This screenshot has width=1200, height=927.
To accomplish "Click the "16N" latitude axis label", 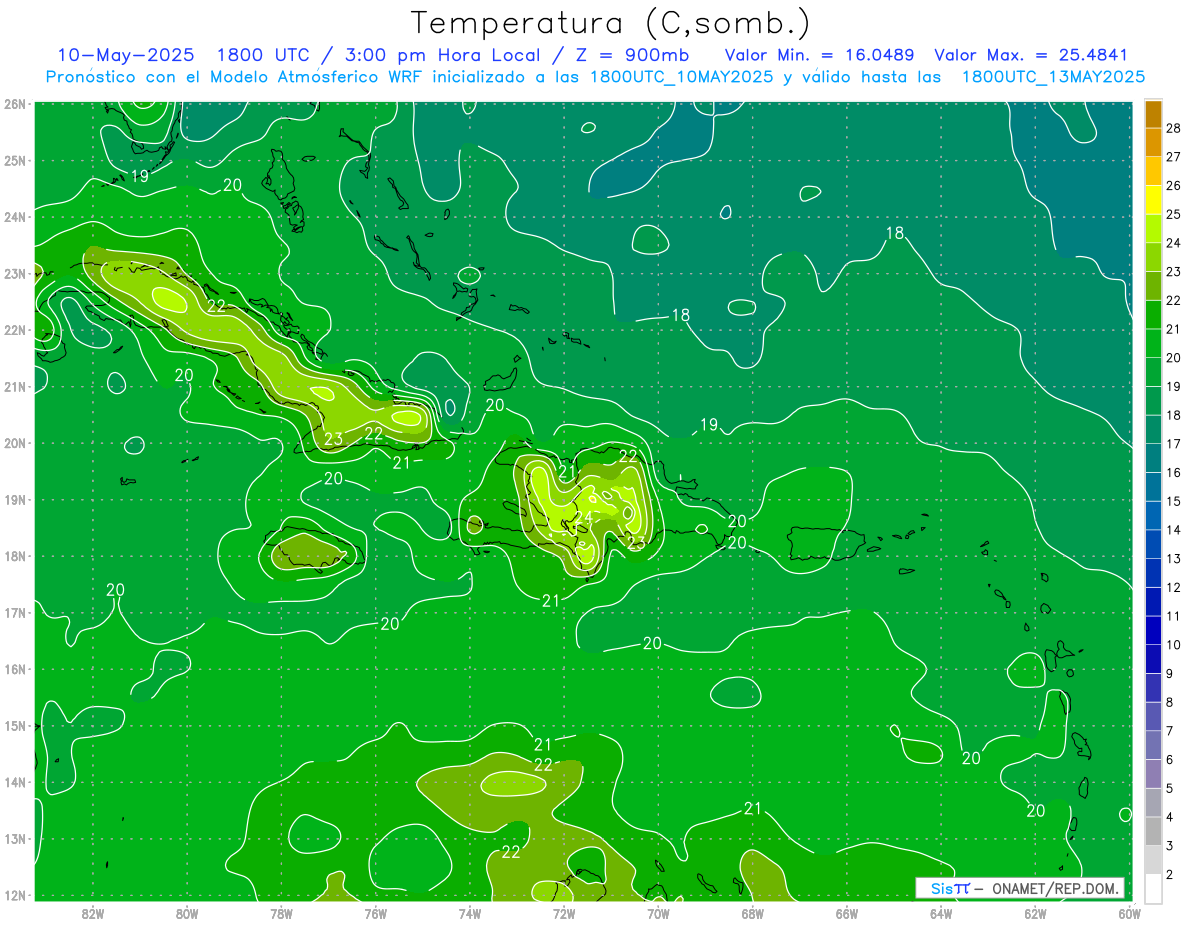I will pos(15,669).
